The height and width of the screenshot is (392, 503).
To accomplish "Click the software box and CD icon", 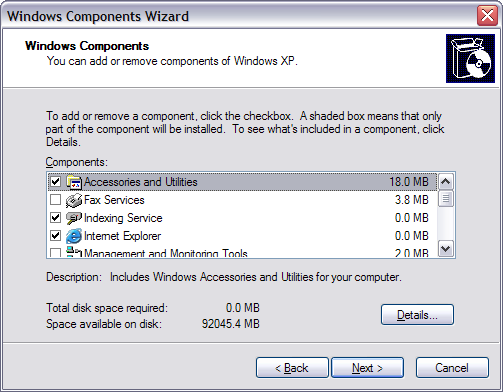I will pyautogui.click(x=470, y=58).
